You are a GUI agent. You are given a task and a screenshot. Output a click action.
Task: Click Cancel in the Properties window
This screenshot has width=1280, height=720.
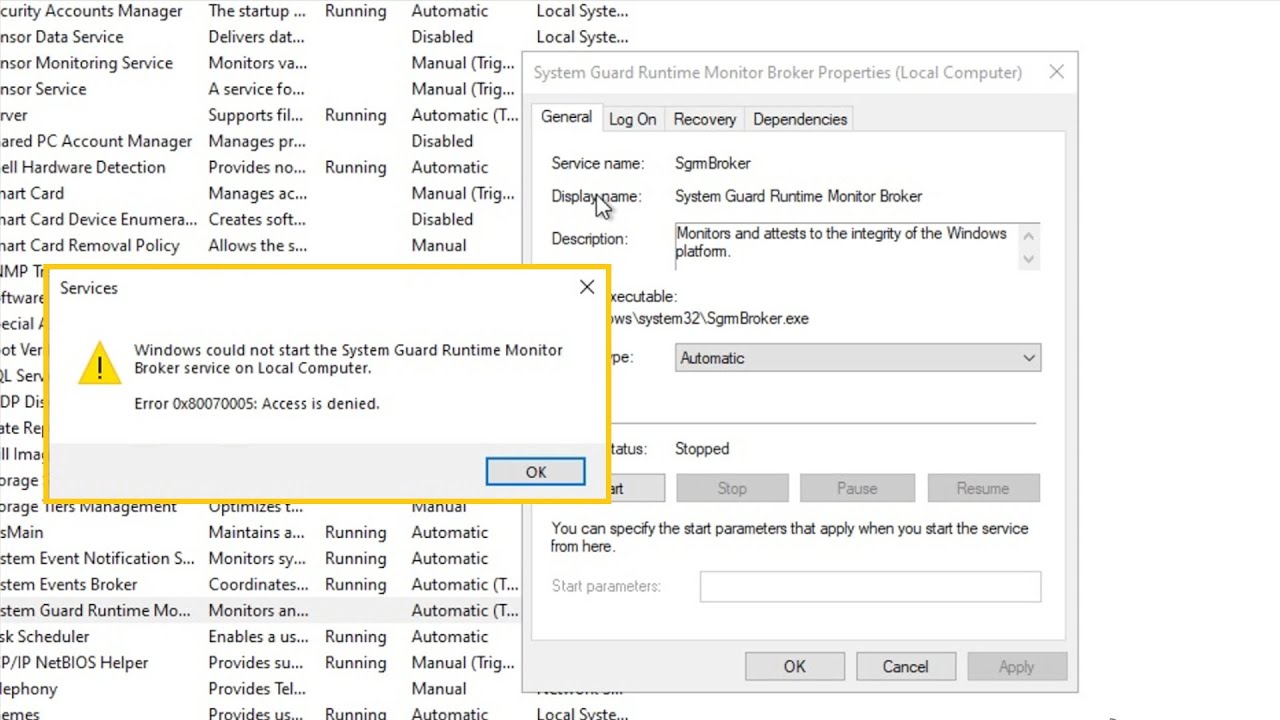pos(905,667)
